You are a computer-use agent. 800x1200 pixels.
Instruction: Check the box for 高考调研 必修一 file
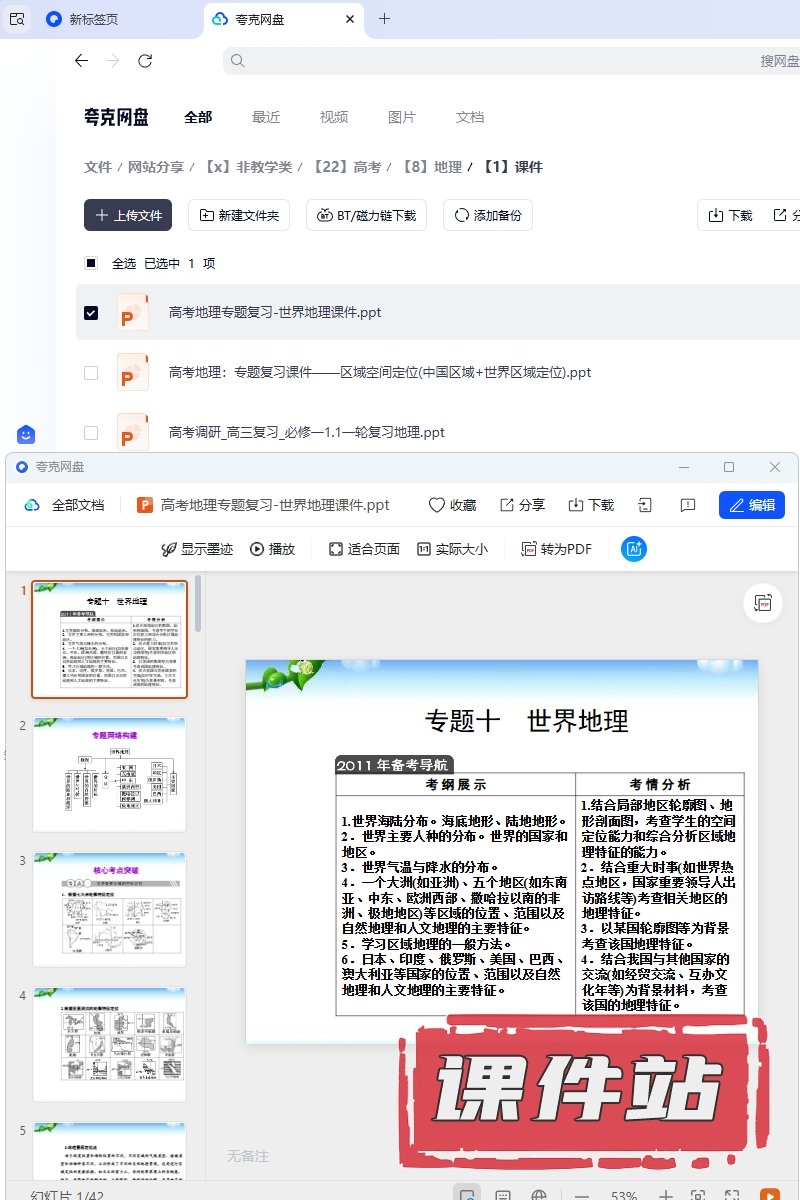[91, 433]
